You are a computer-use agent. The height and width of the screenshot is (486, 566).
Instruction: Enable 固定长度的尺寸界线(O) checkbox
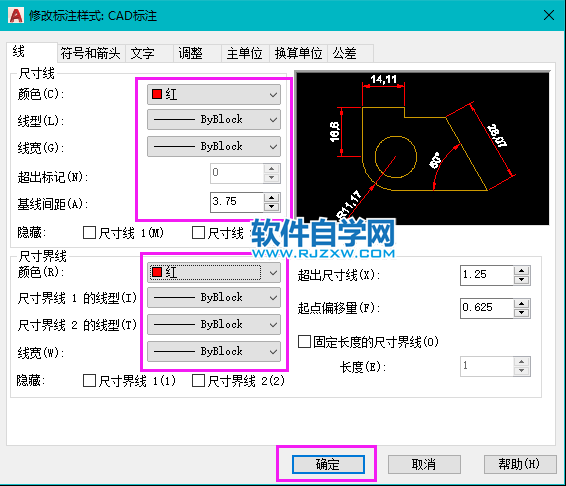[304, 342]
